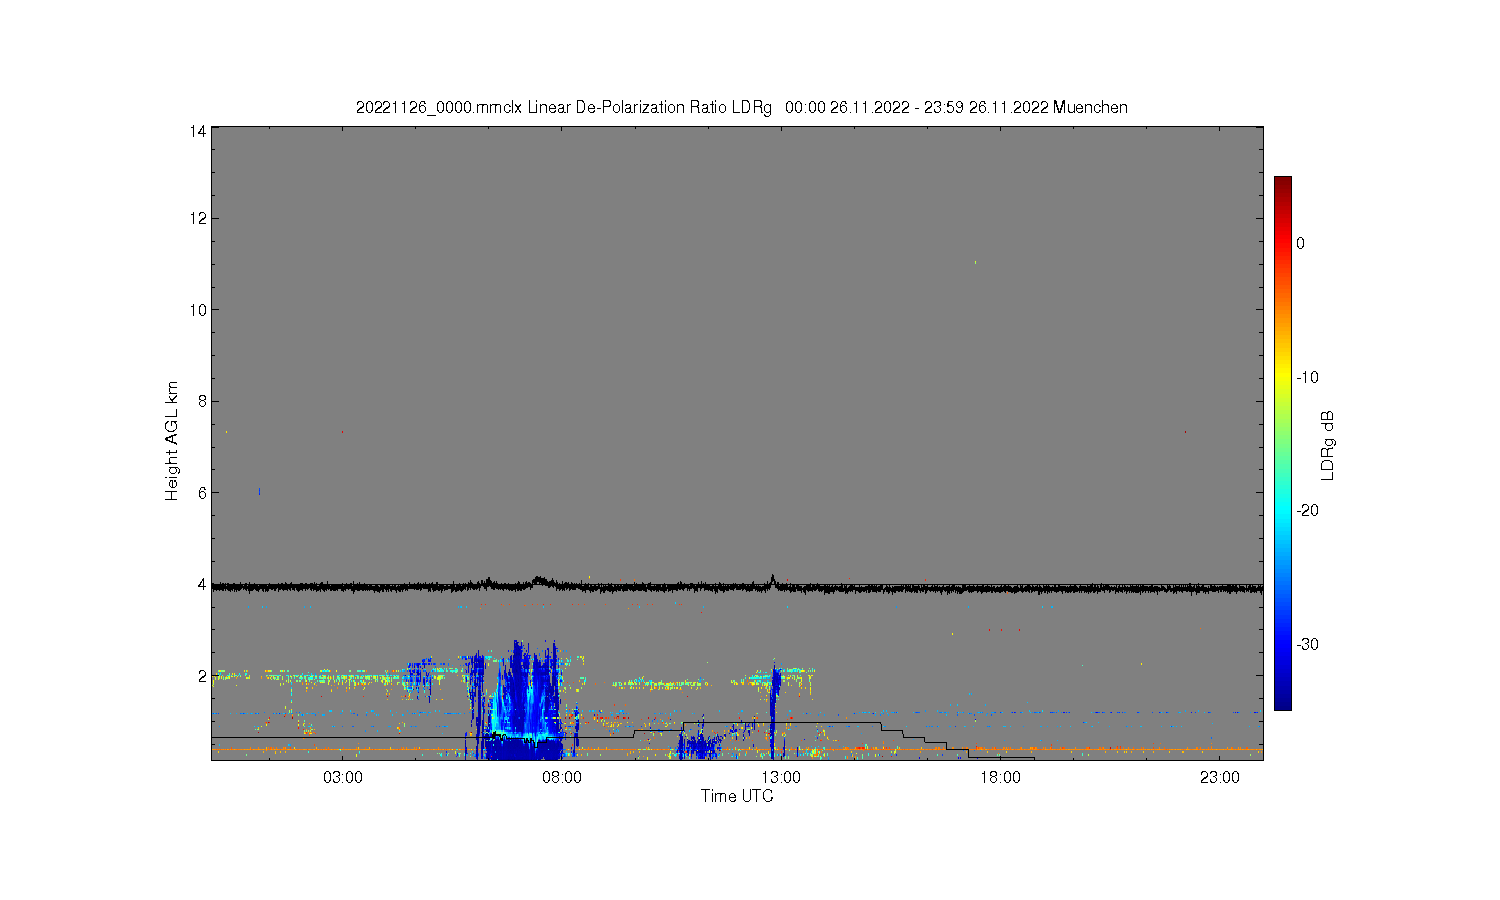
Task: Click the 08:00 time tick label
Action: (x=562, y=777)
